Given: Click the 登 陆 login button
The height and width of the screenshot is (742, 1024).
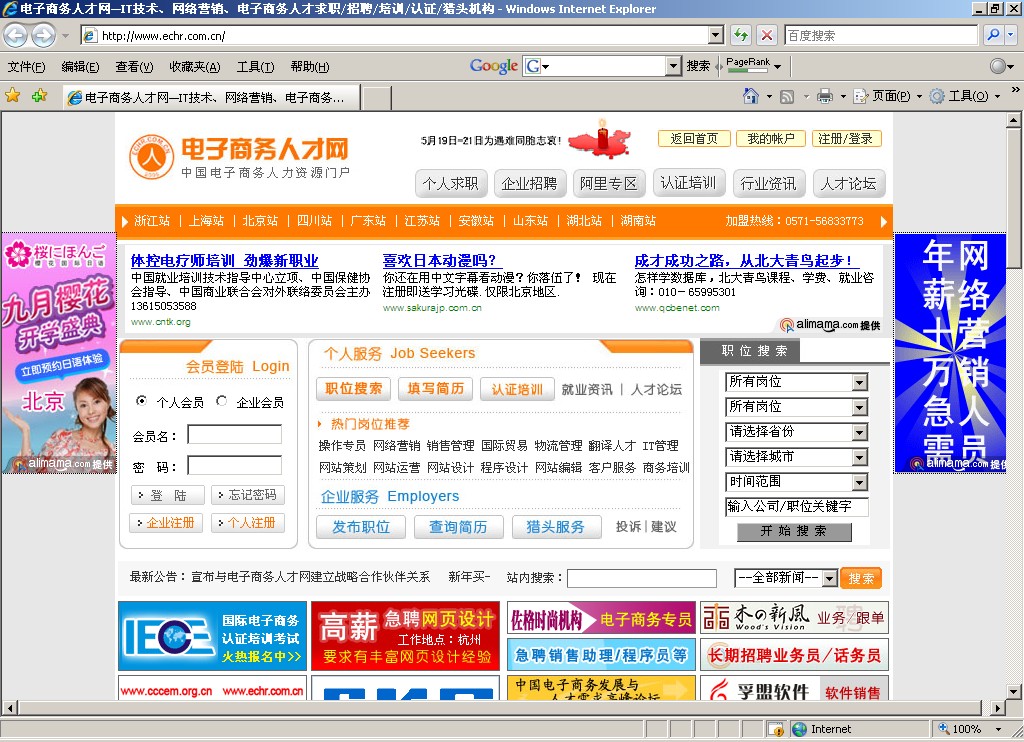Looking at the screenshot, I should tap(168, 495).
